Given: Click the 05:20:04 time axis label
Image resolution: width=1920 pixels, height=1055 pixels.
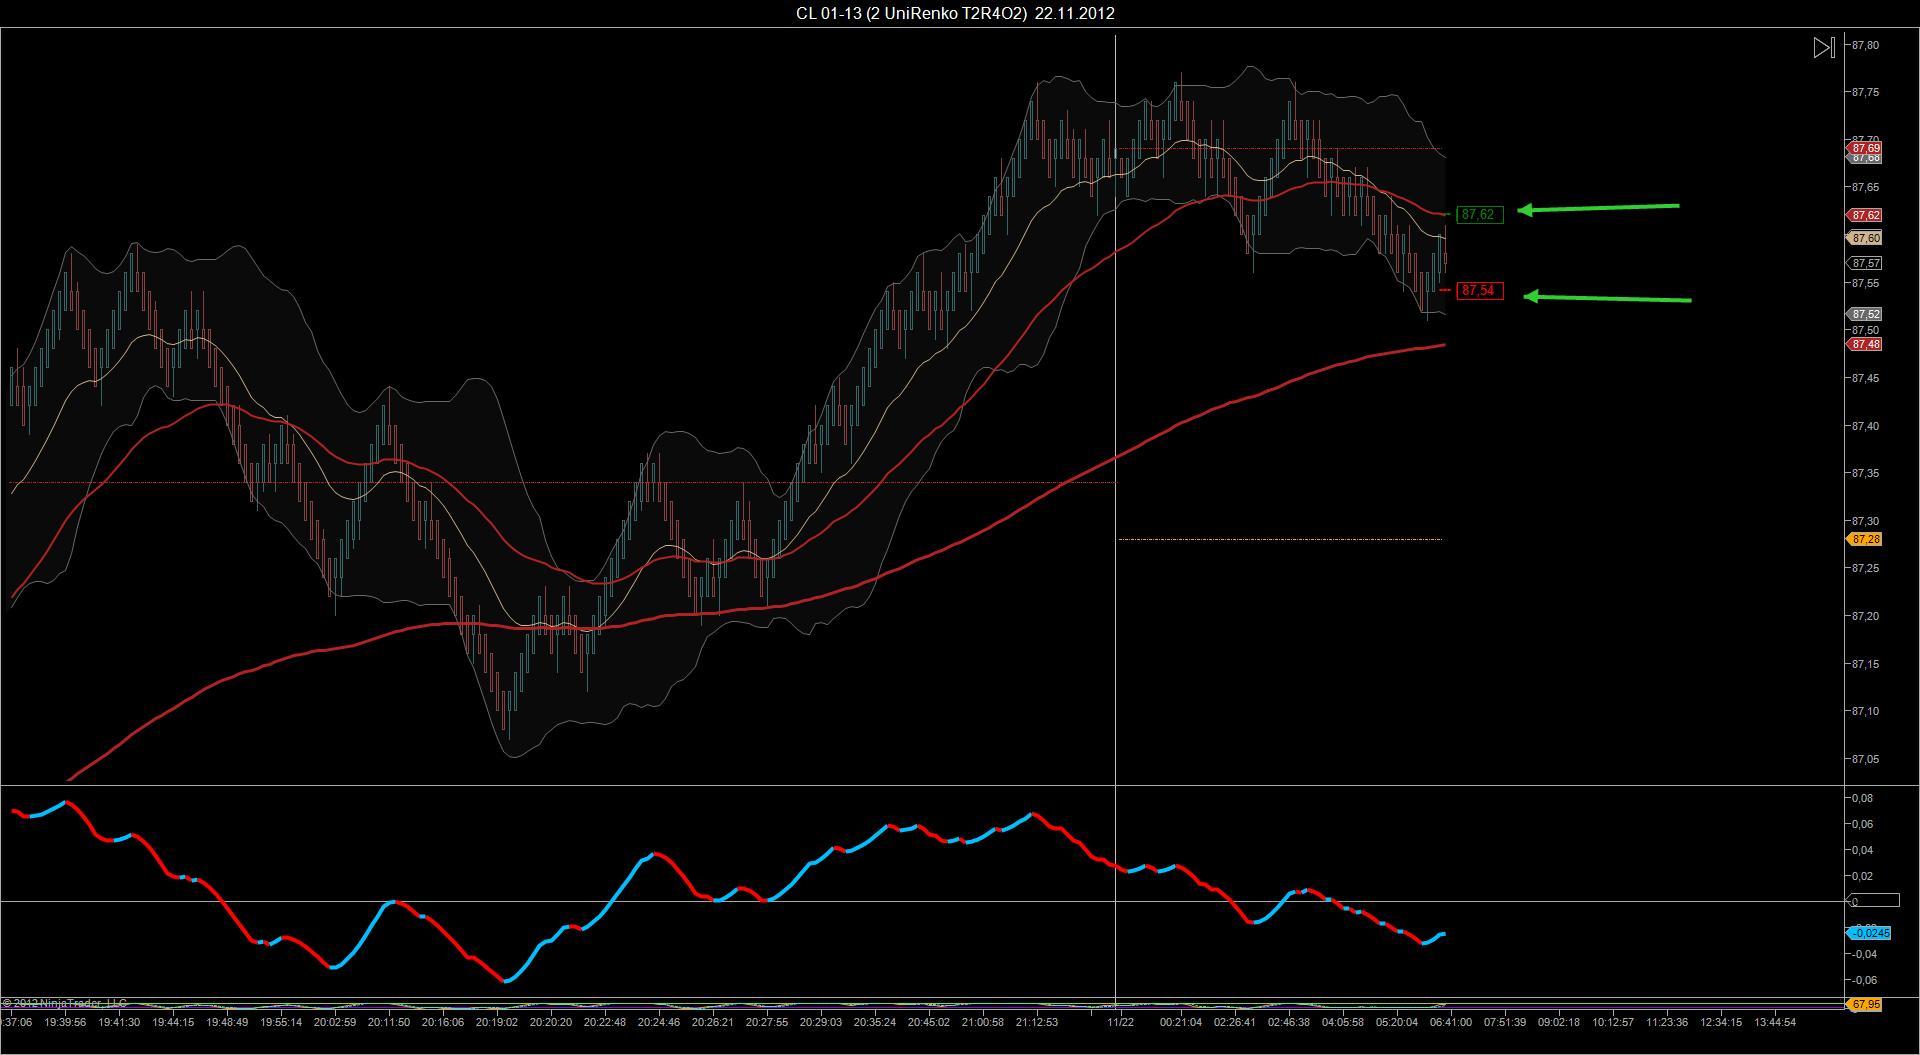Looking at the screenshot, I should (x=1397, y=1022).
